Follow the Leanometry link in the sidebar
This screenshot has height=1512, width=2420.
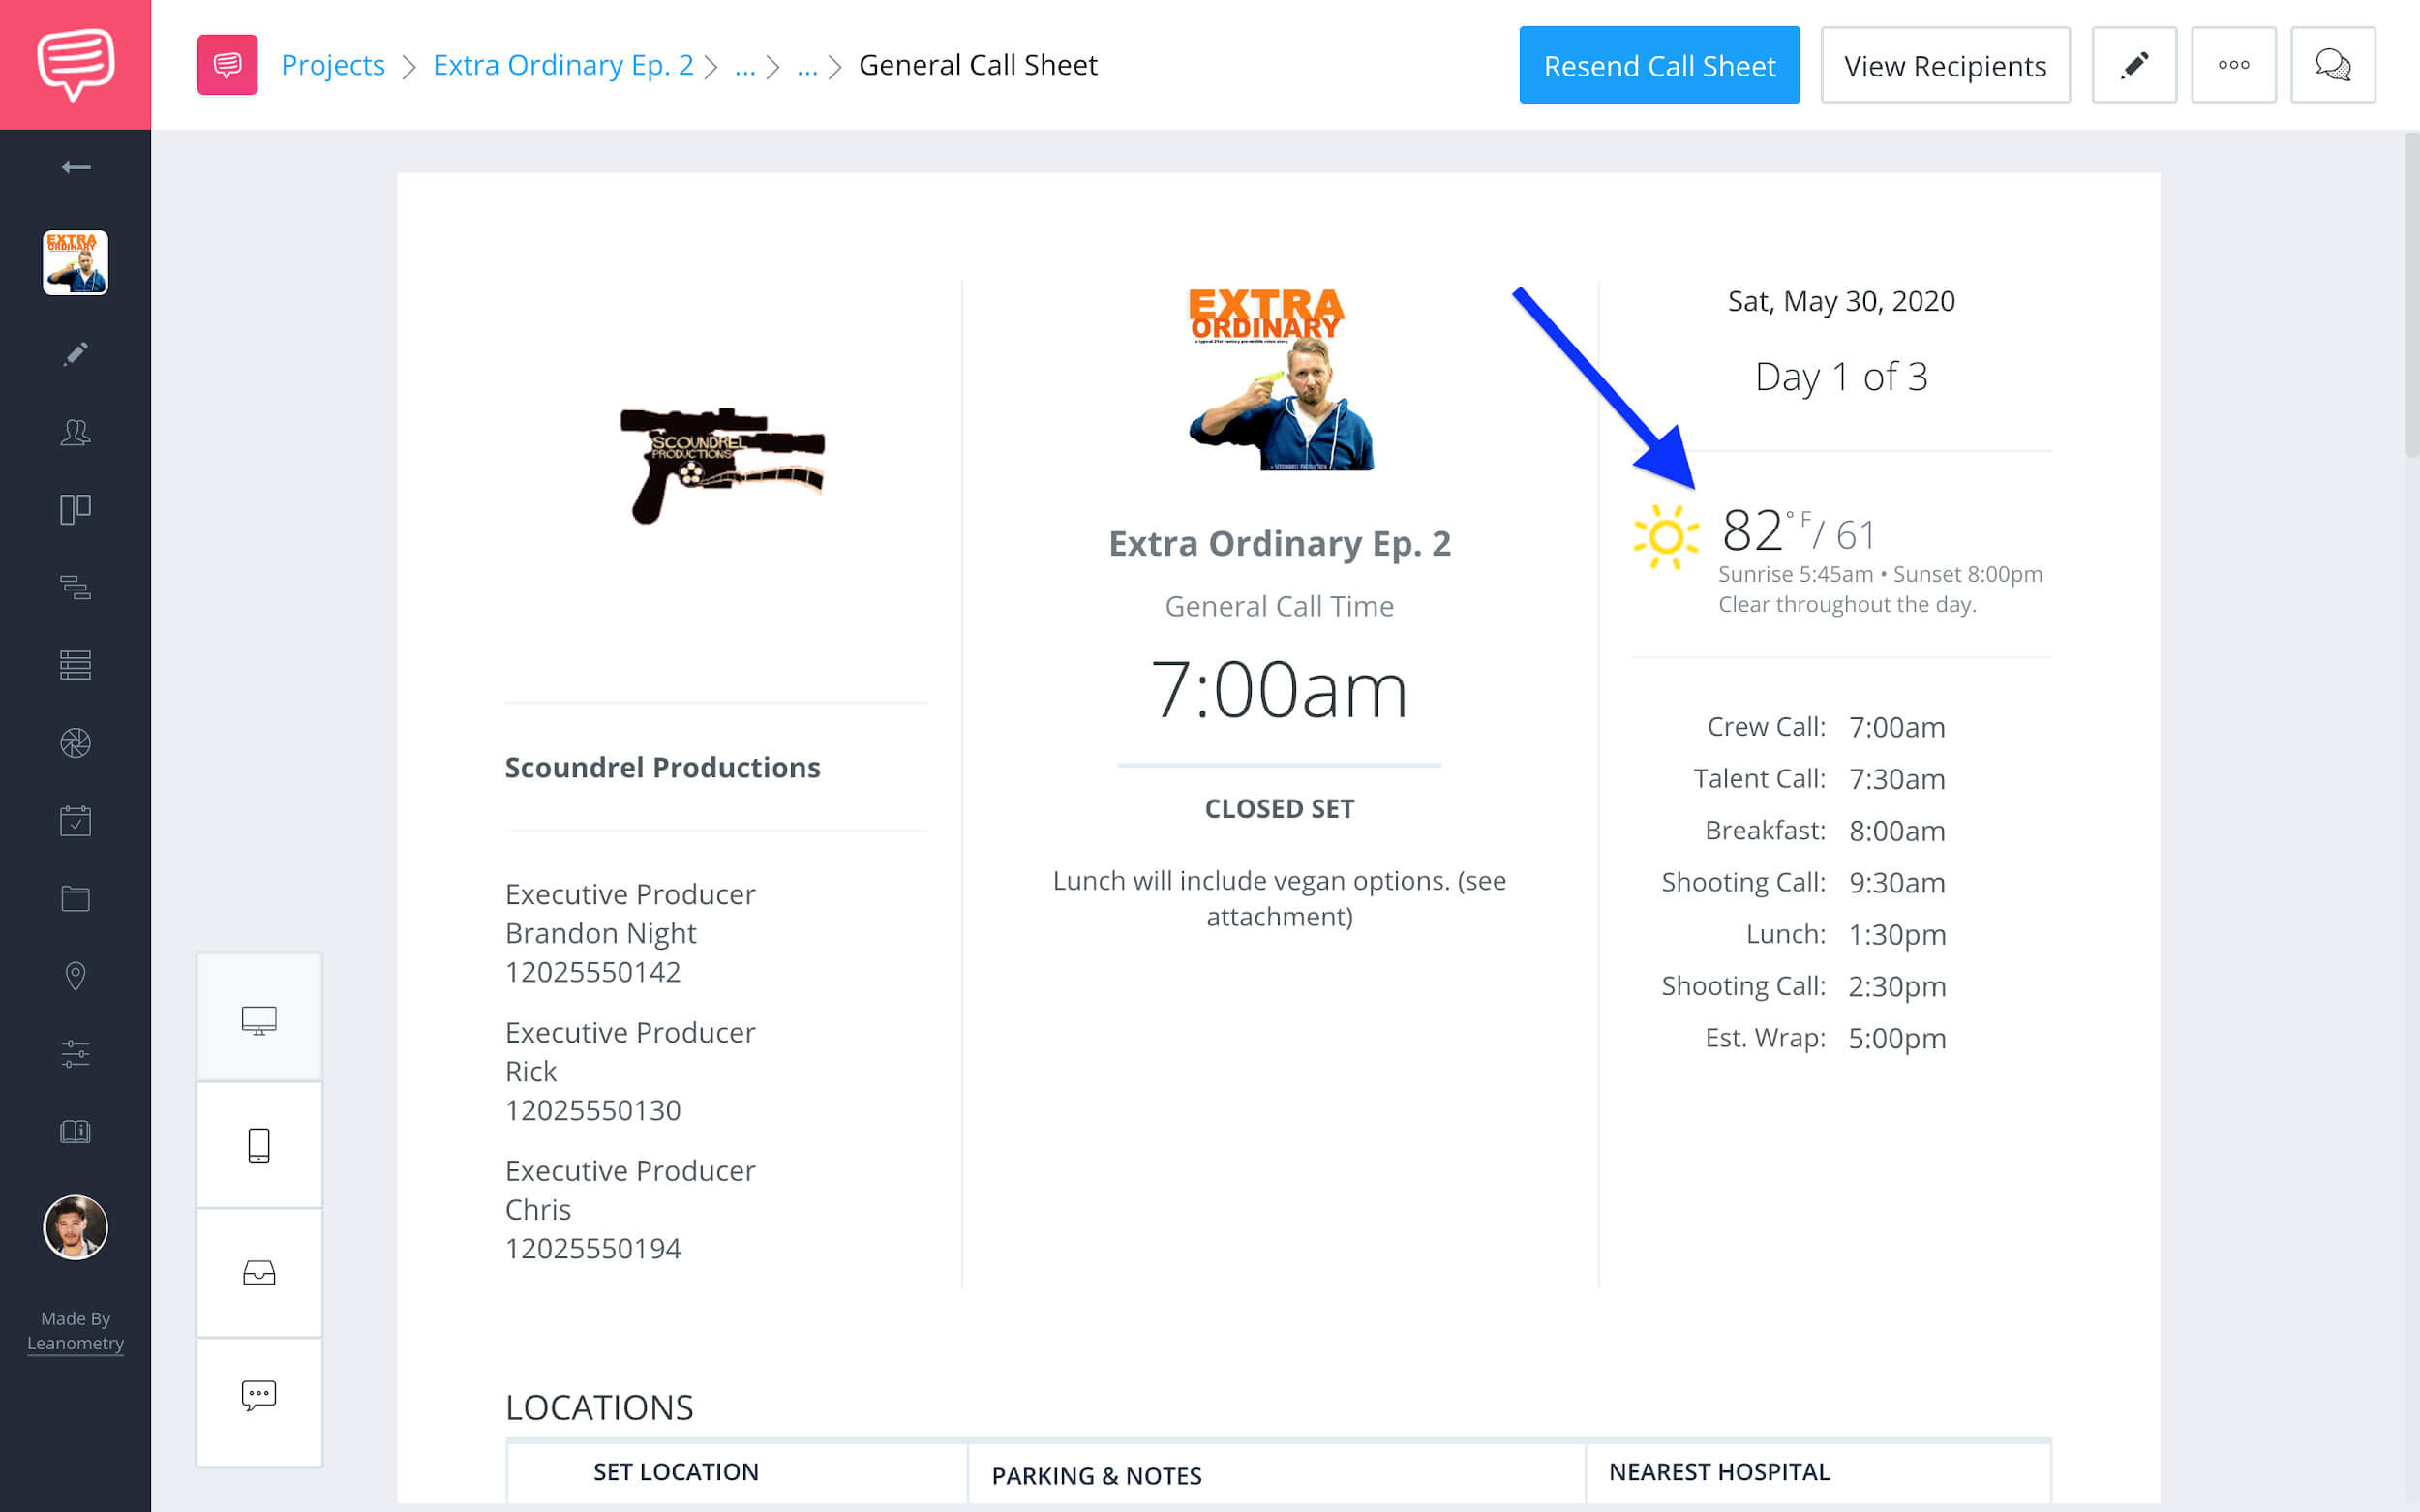click(x=76, y=1343)
